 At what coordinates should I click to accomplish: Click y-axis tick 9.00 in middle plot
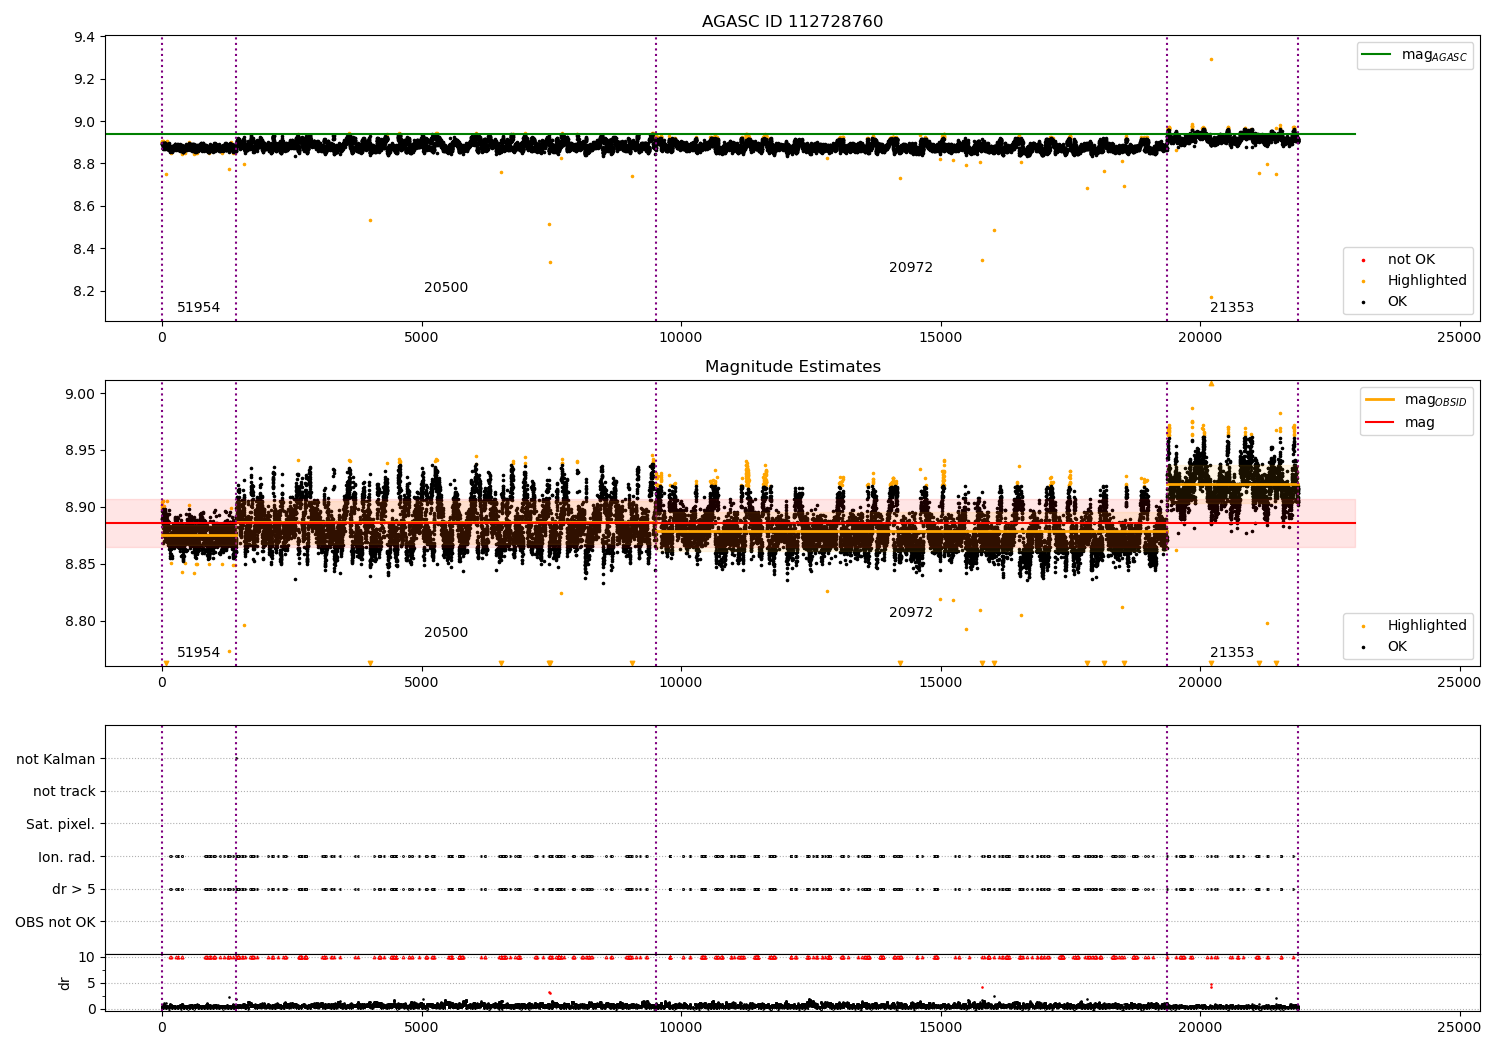[80, 394]
